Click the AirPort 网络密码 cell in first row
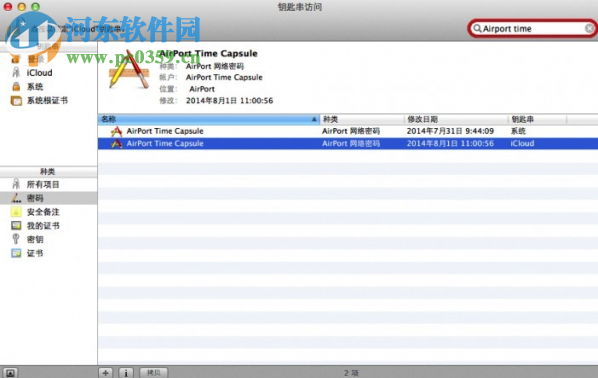 click(x=351, y=131)
